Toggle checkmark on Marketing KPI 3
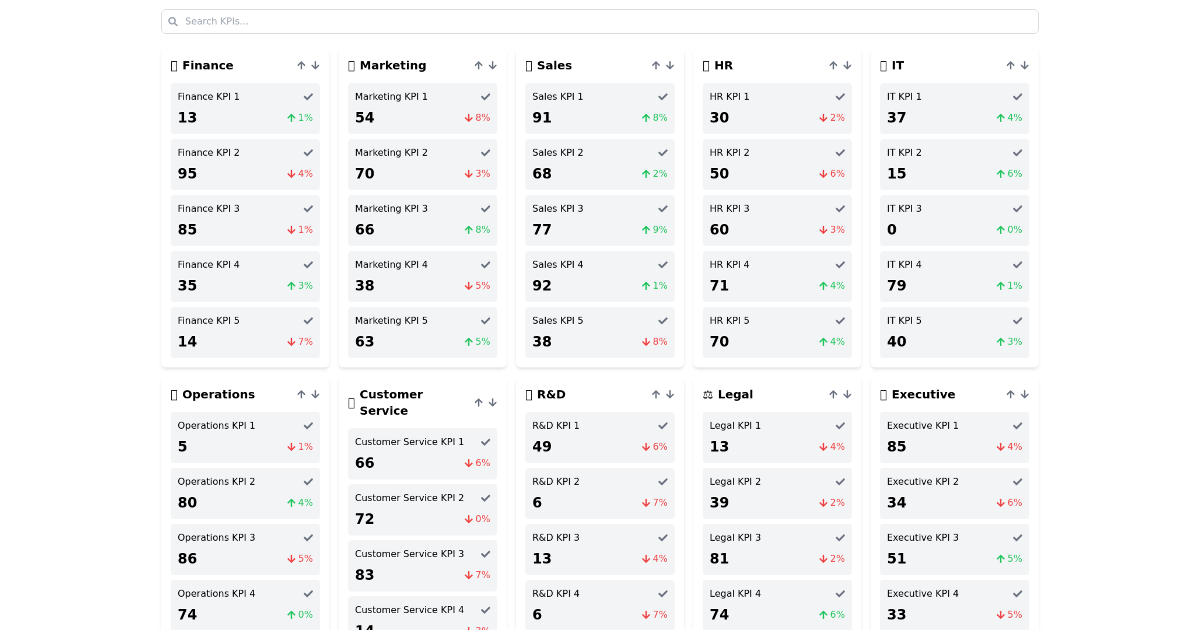Image resolution: width=1200 pixels, height=630 pixels. [485, 209]
